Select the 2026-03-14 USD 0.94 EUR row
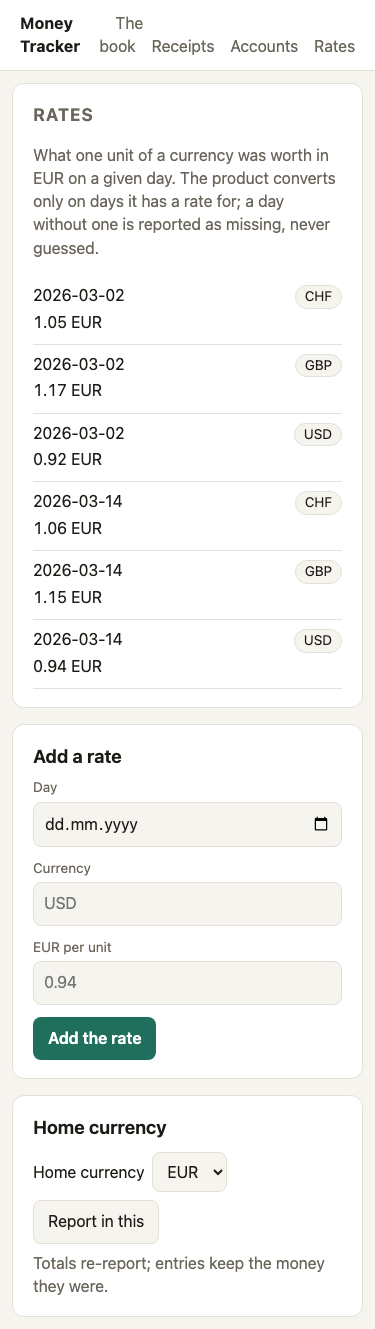375x1329 pixels. pyautogui.click(x=188, y=654)
